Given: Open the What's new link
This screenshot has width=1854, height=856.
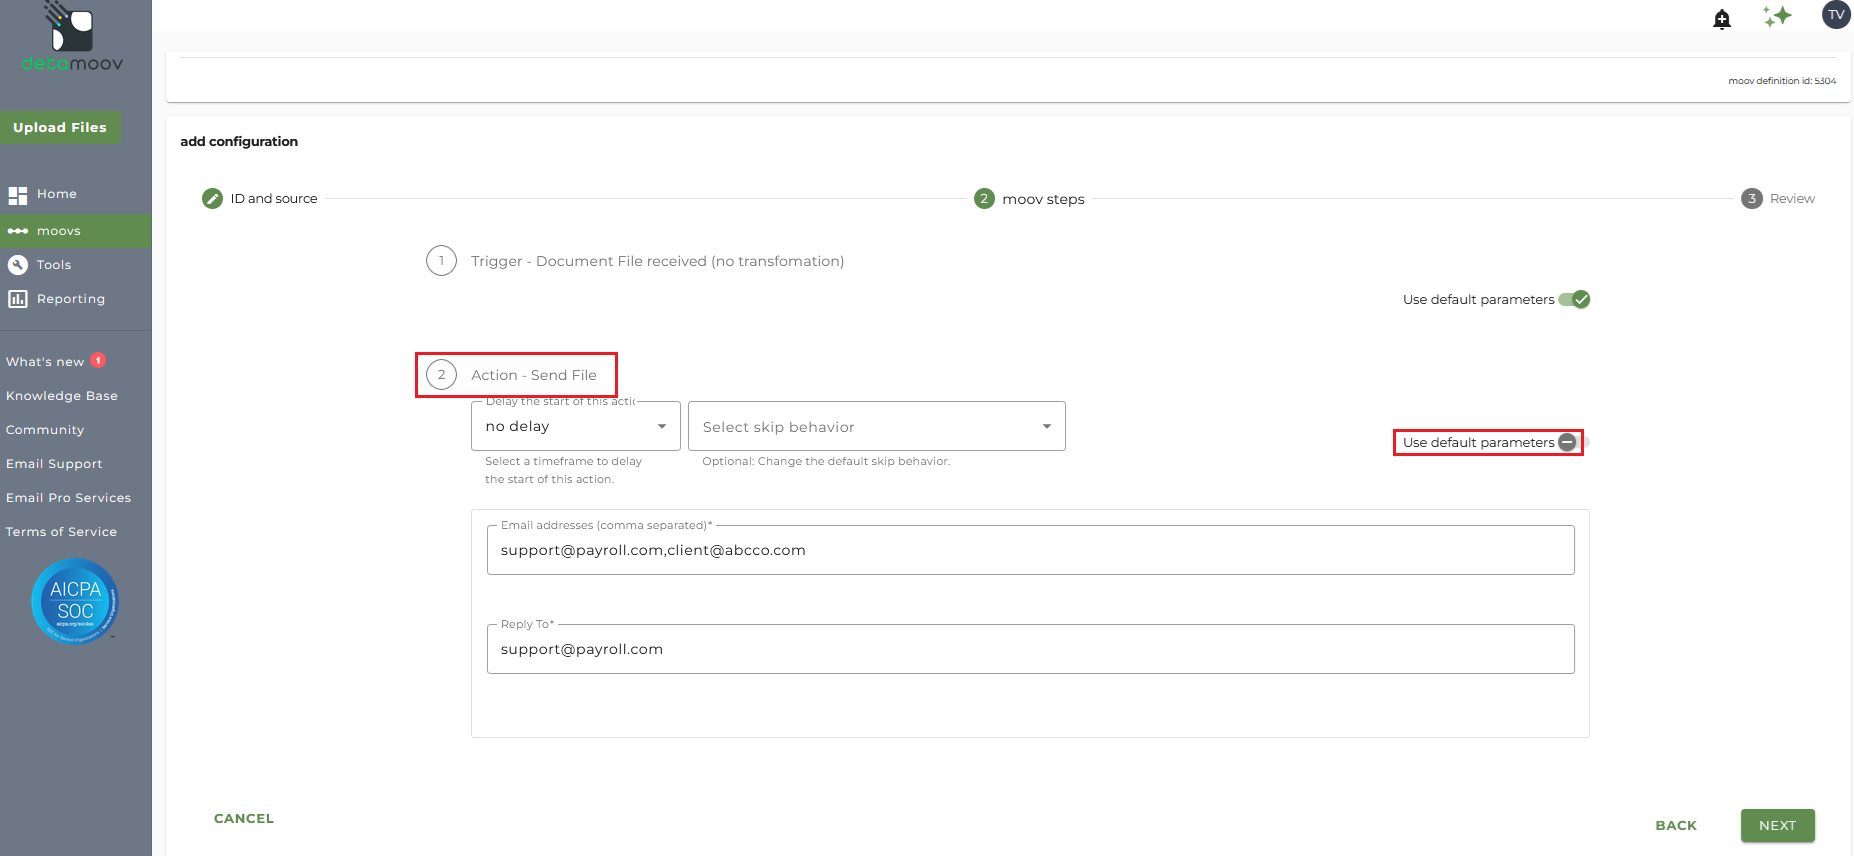Looking at the screenshot, I should tap(45, 362).
